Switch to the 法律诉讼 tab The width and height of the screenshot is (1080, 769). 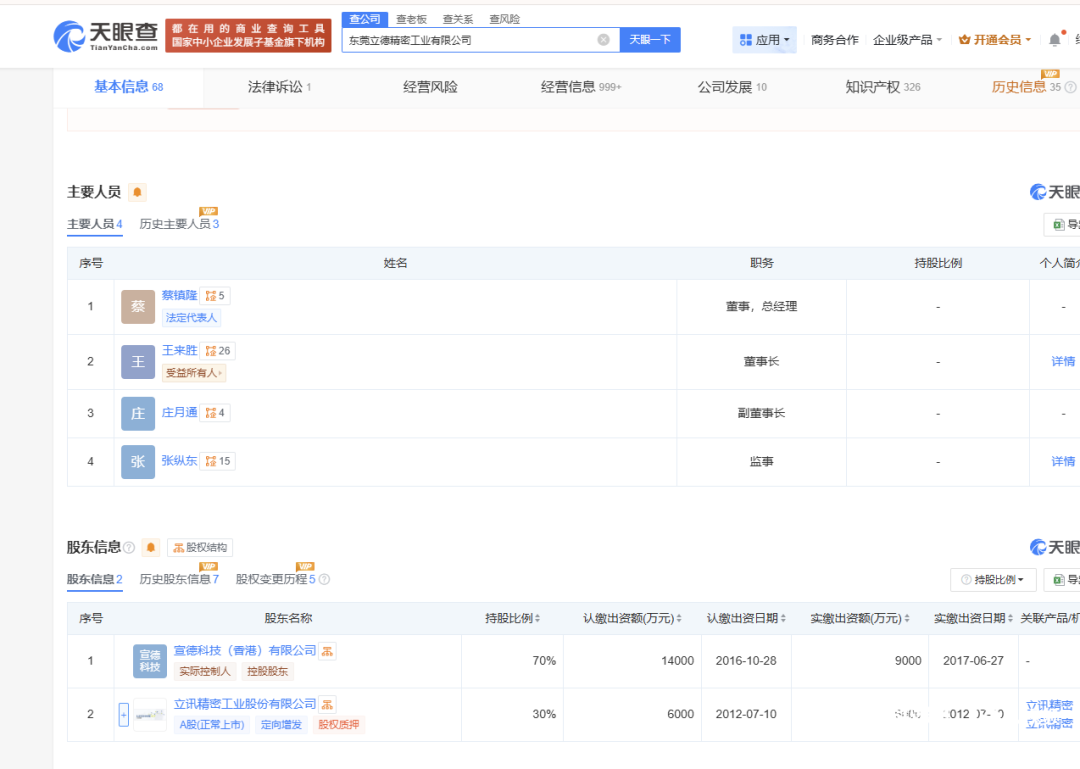pyautogui.click(x=280, y=87)
